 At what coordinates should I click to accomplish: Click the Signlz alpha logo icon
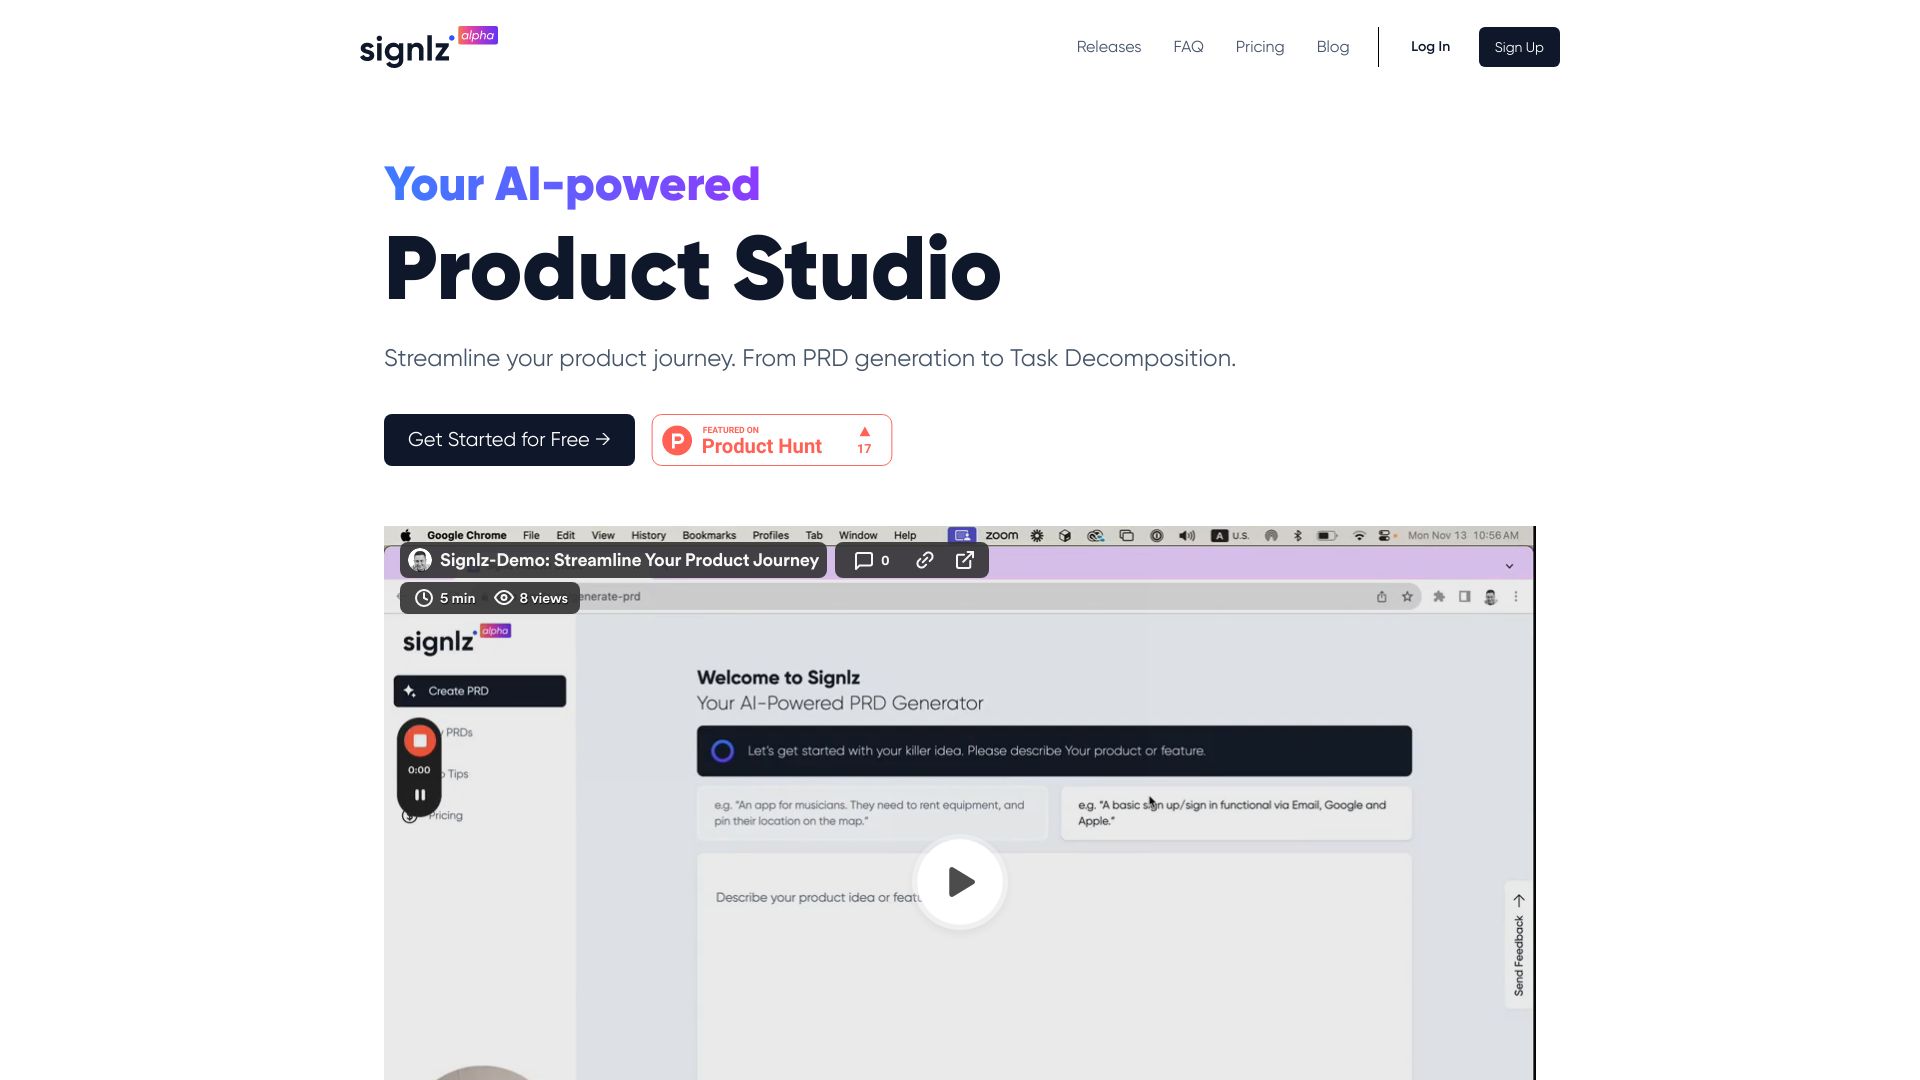click(427, 46)
